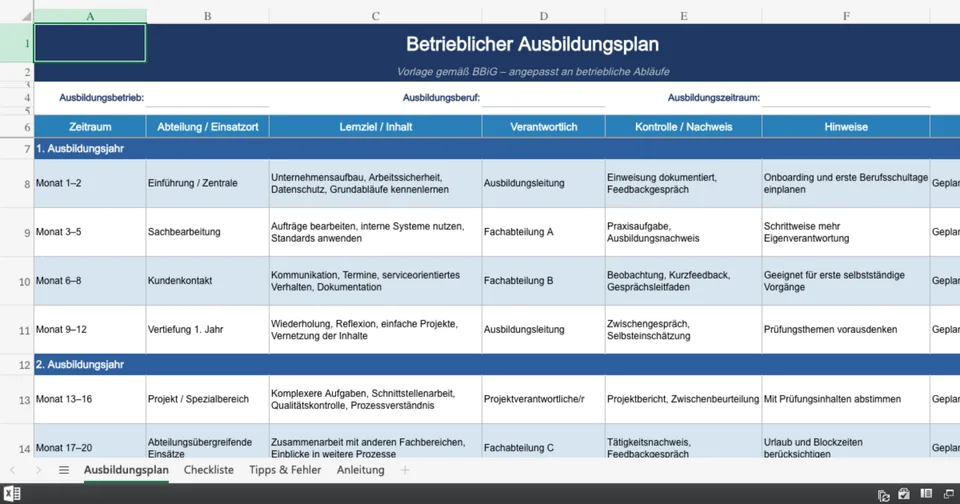The image size is (960, 504).
Task: Switch to the Anleitung sheet tab
Action: tap(361, 470)
